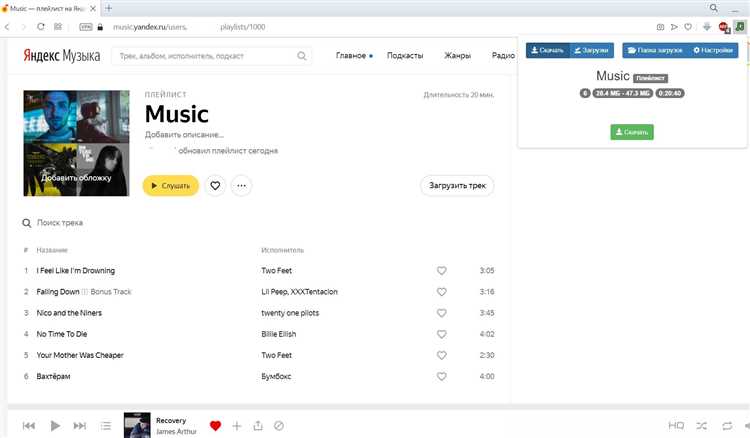Open James Arthur artist in player
Screen dimensions: 750x438
point(176,431)
